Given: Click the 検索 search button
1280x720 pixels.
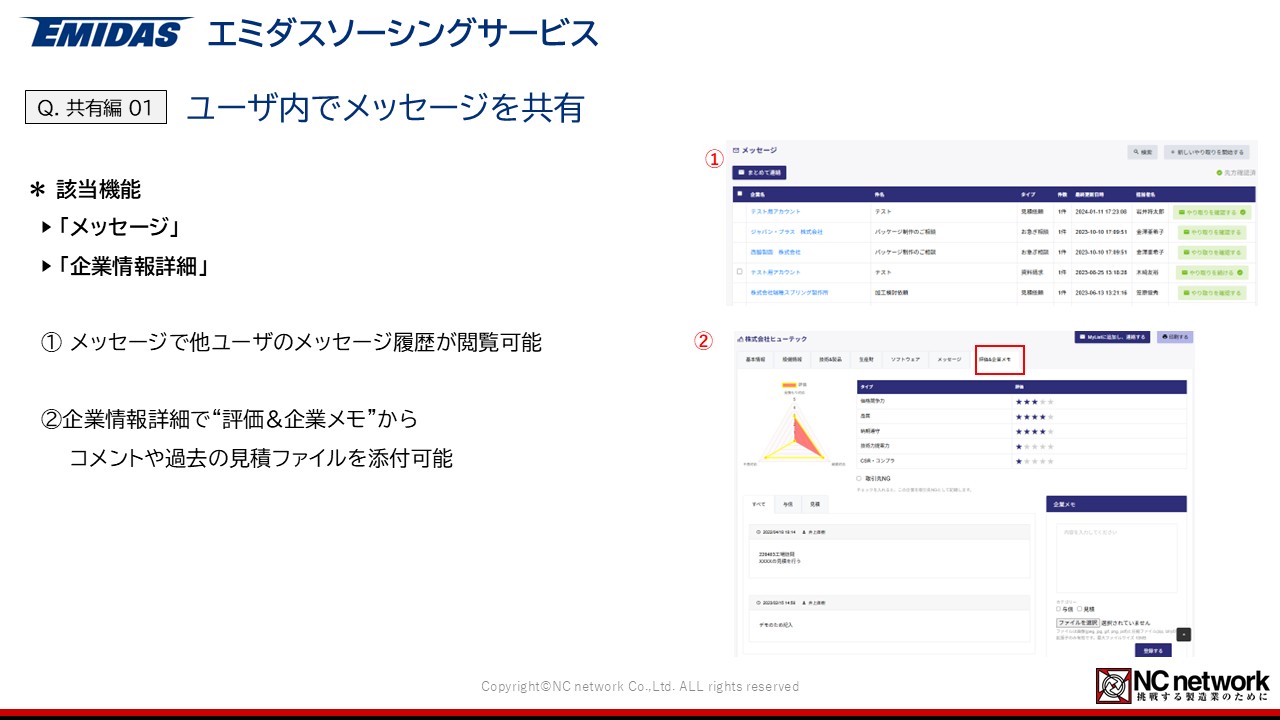Looking at the screenshot, I should pyautogui.click(x=1142, y=152).
